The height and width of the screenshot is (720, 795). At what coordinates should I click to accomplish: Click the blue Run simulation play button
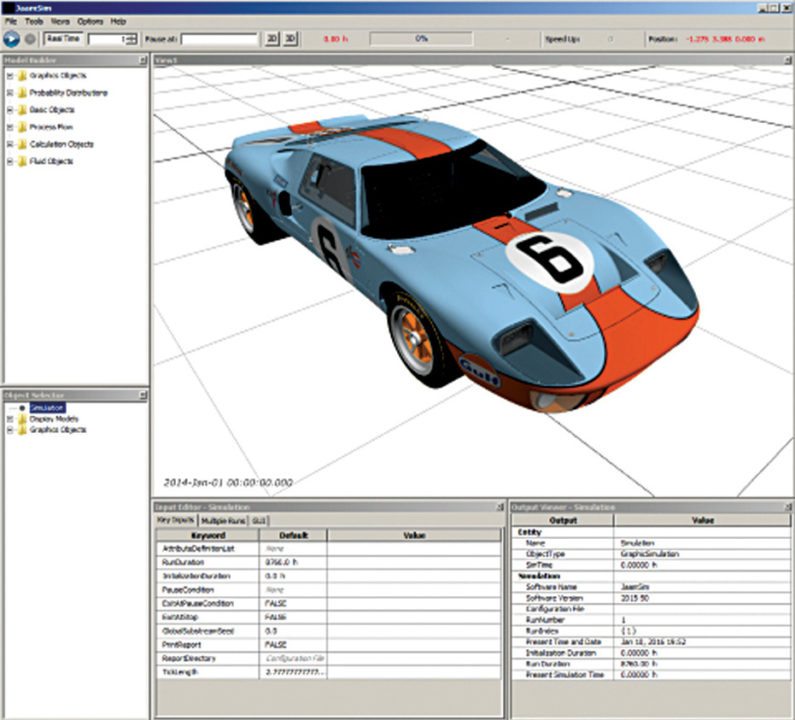[x=12, y=39]
